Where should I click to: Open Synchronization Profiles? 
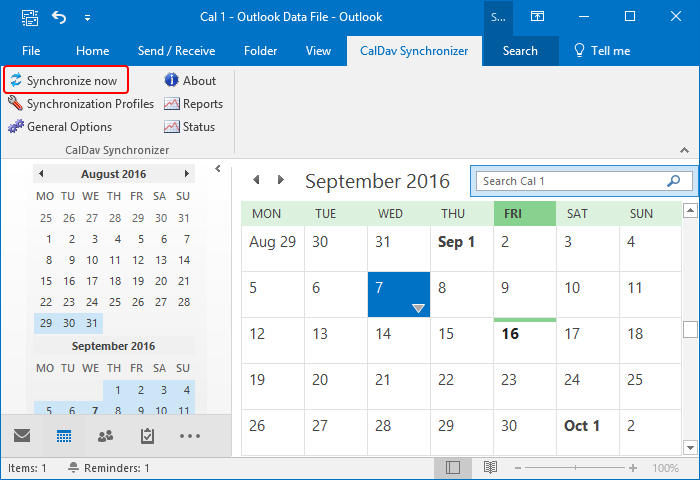tap(81, 104)
